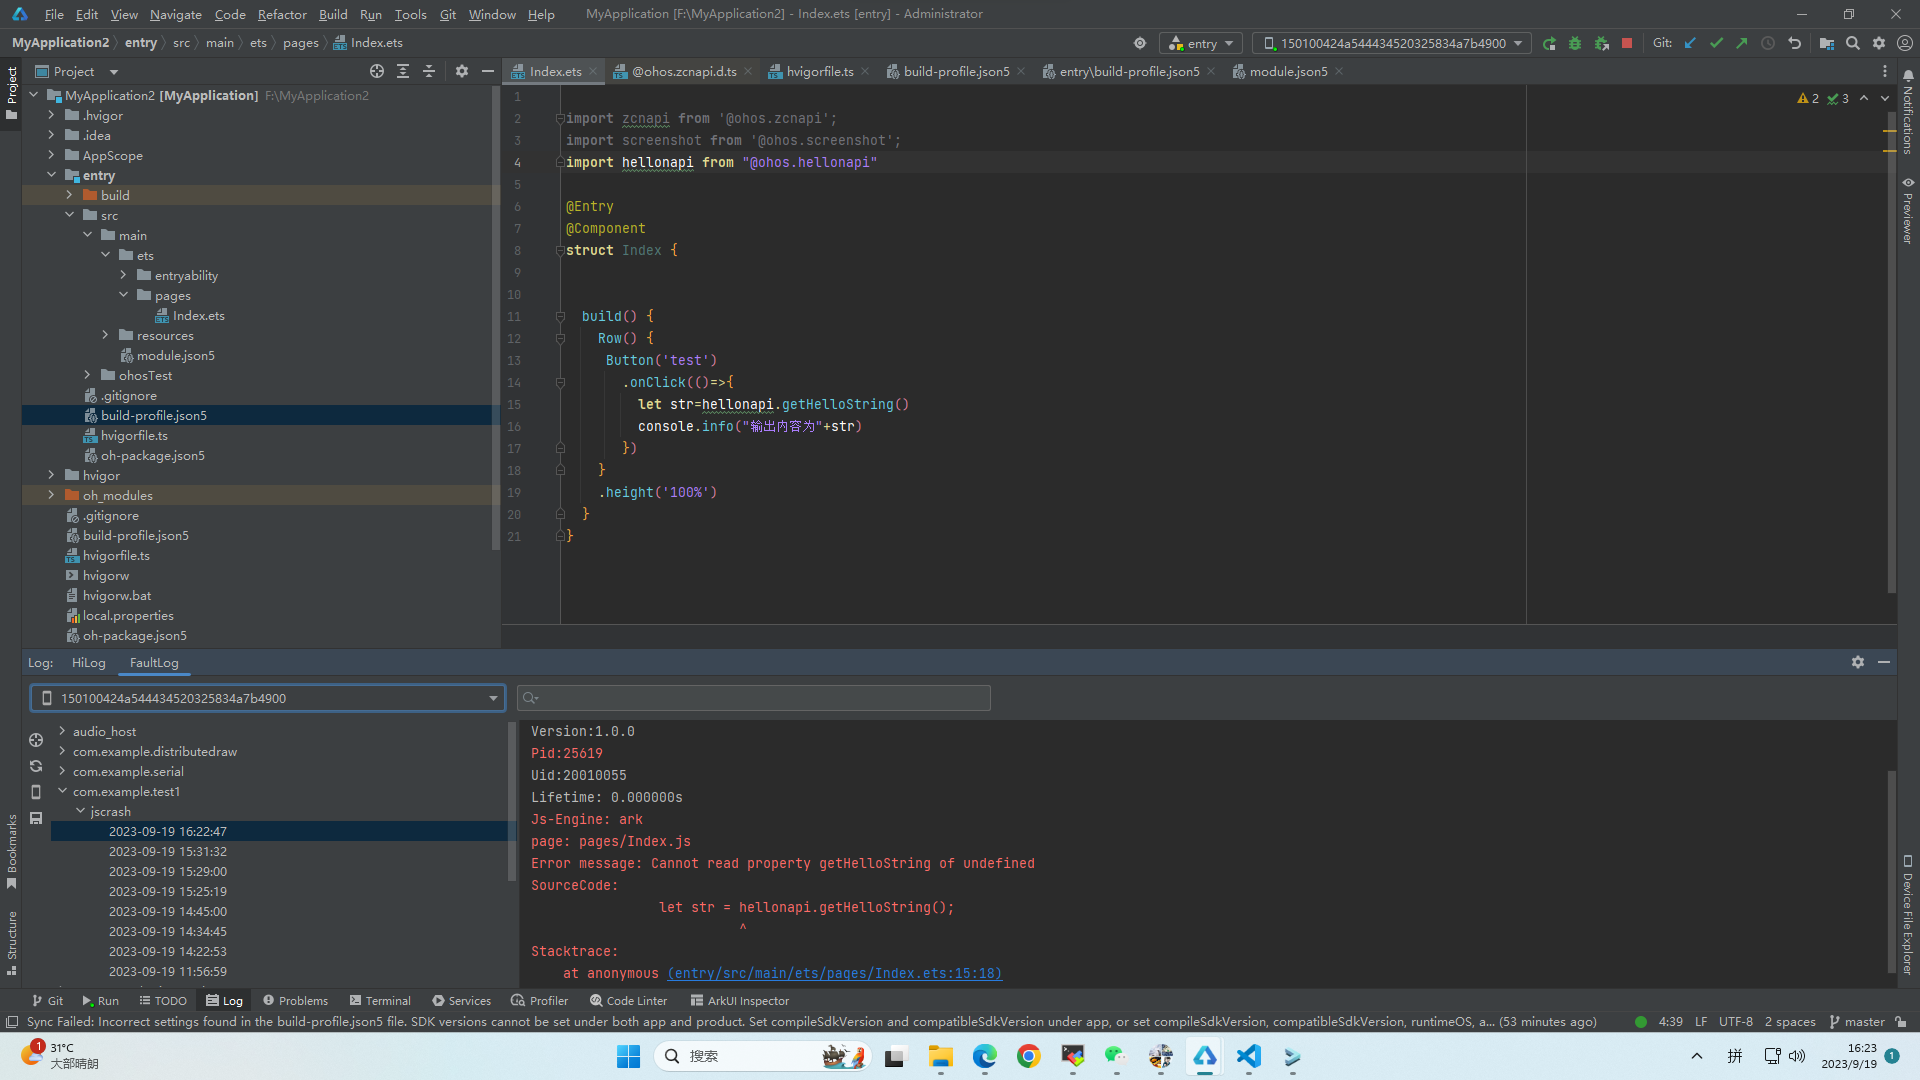Switch to the module.json5 editor tab
The width and height of the screenshot is (1920, 1080).
[1288, 71]
